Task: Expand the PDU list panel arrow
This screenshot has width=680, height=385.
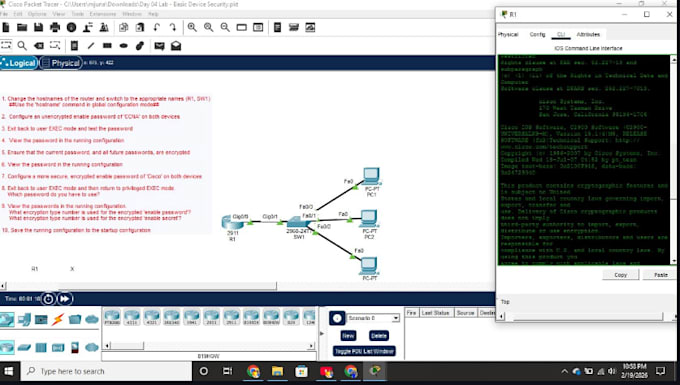Action: [322, 333]
